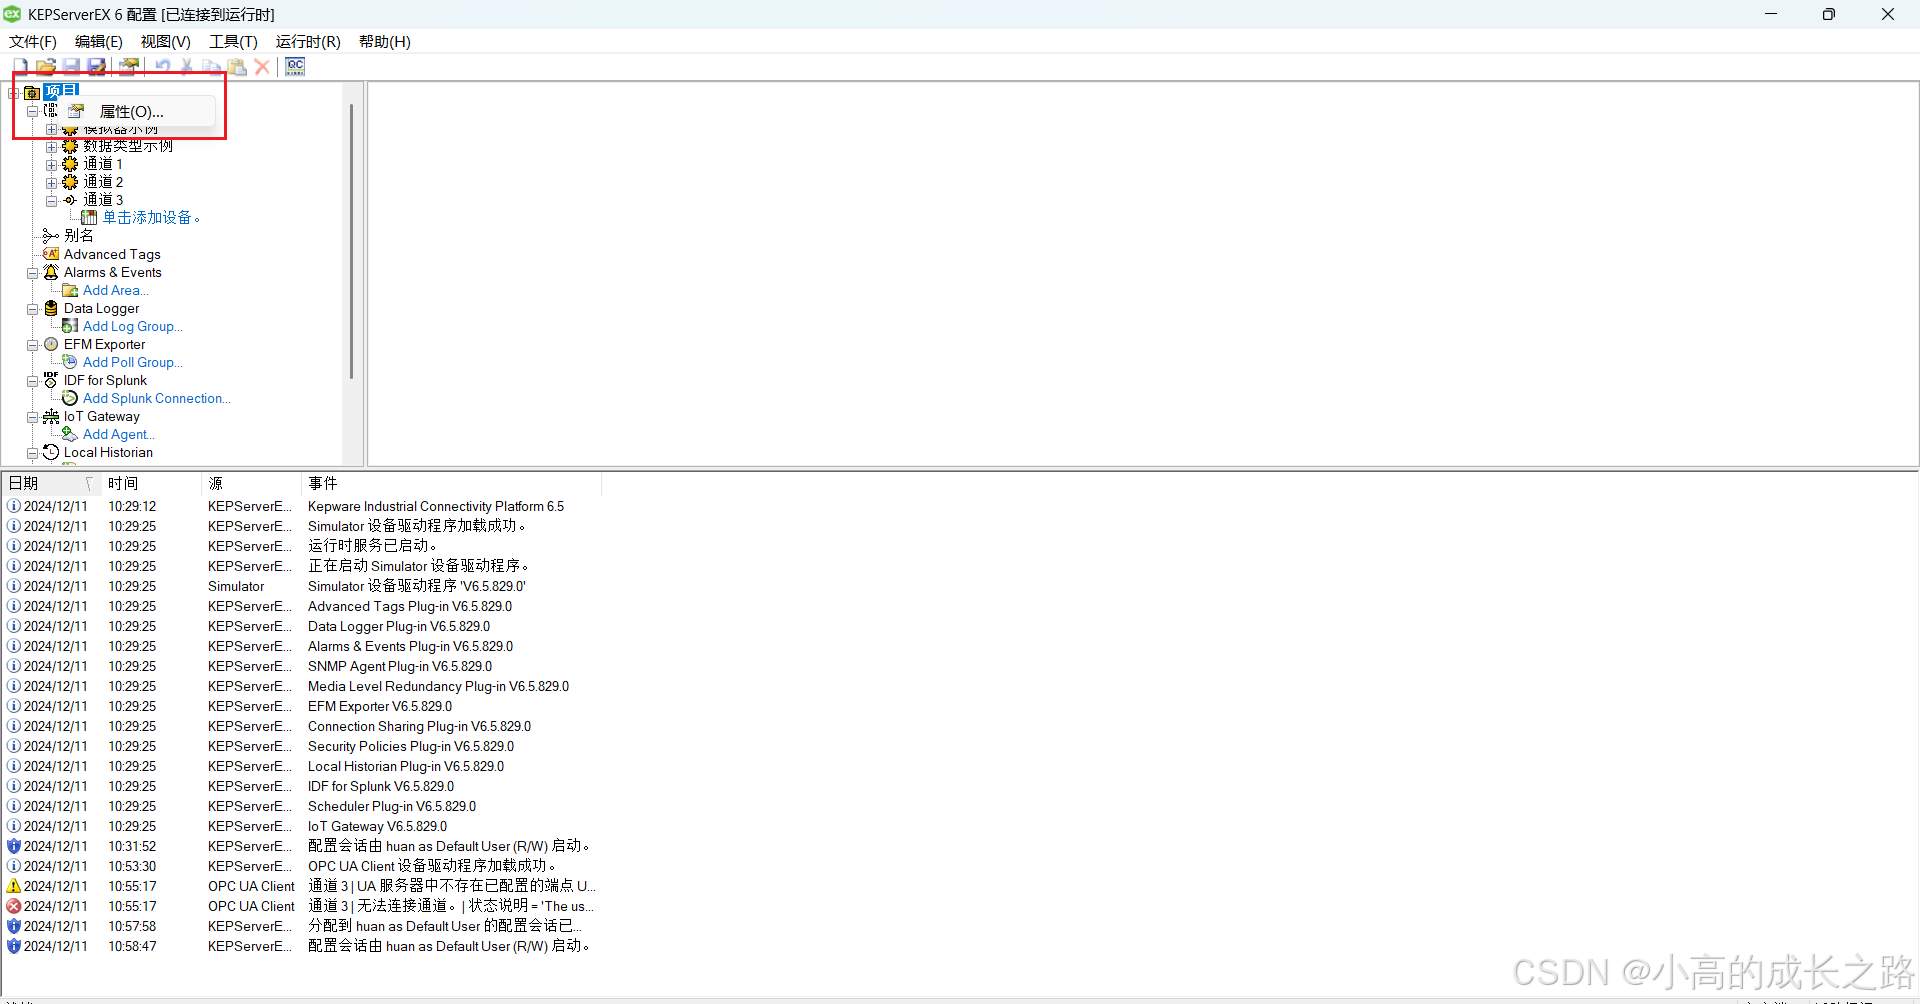Open the 文件(F) menu
The width and height of the screenshot is (1920, 1004).
[33, 41]
